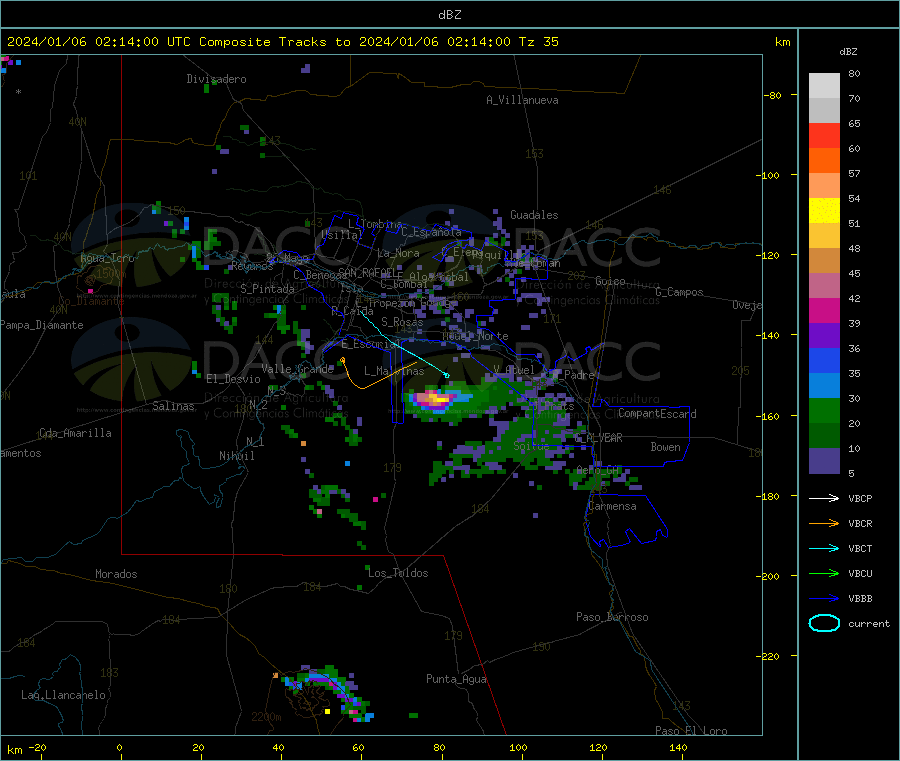Select the red 60 dBZ color swatch
This screenshot has height=761, width=900.
[x=824, y=135]
